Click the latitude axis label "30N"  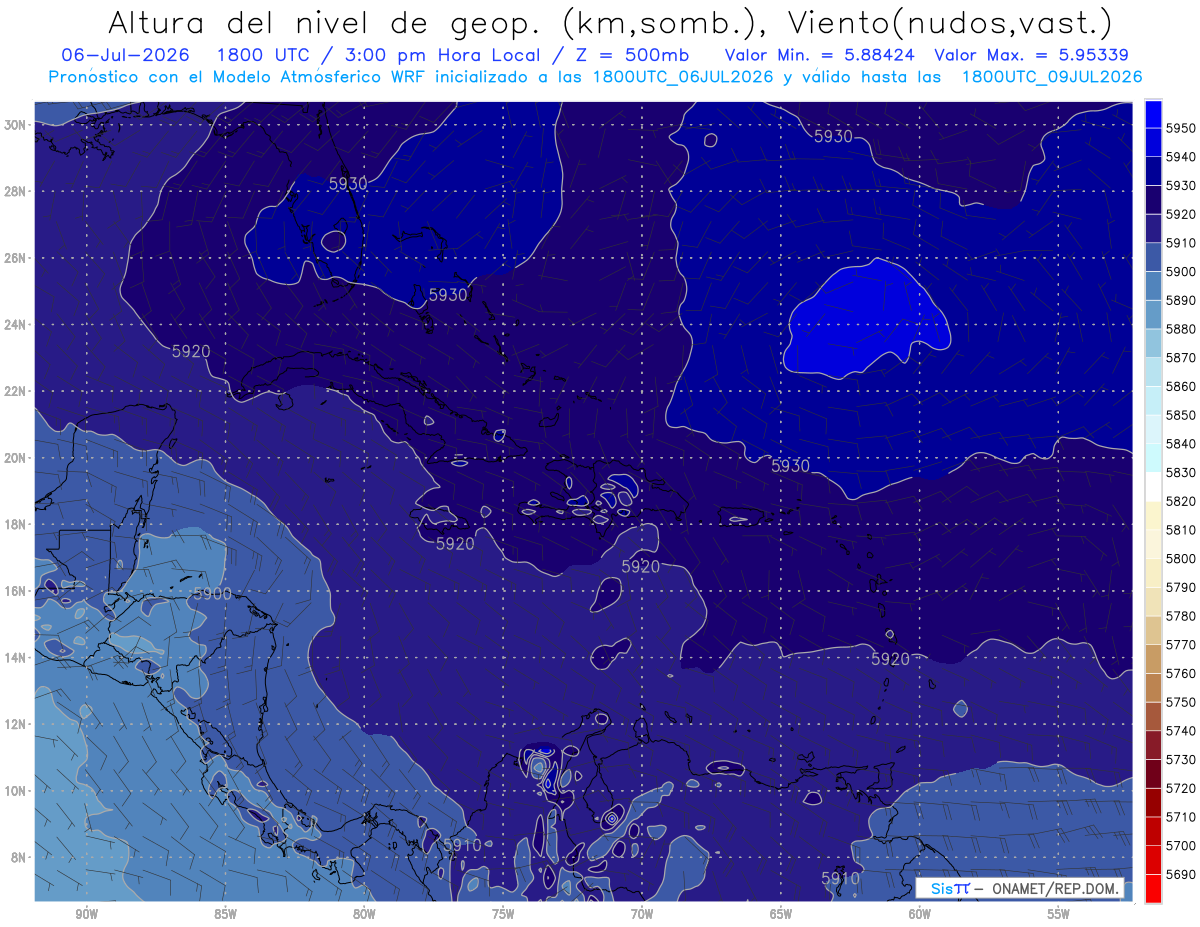click(15, 125)
